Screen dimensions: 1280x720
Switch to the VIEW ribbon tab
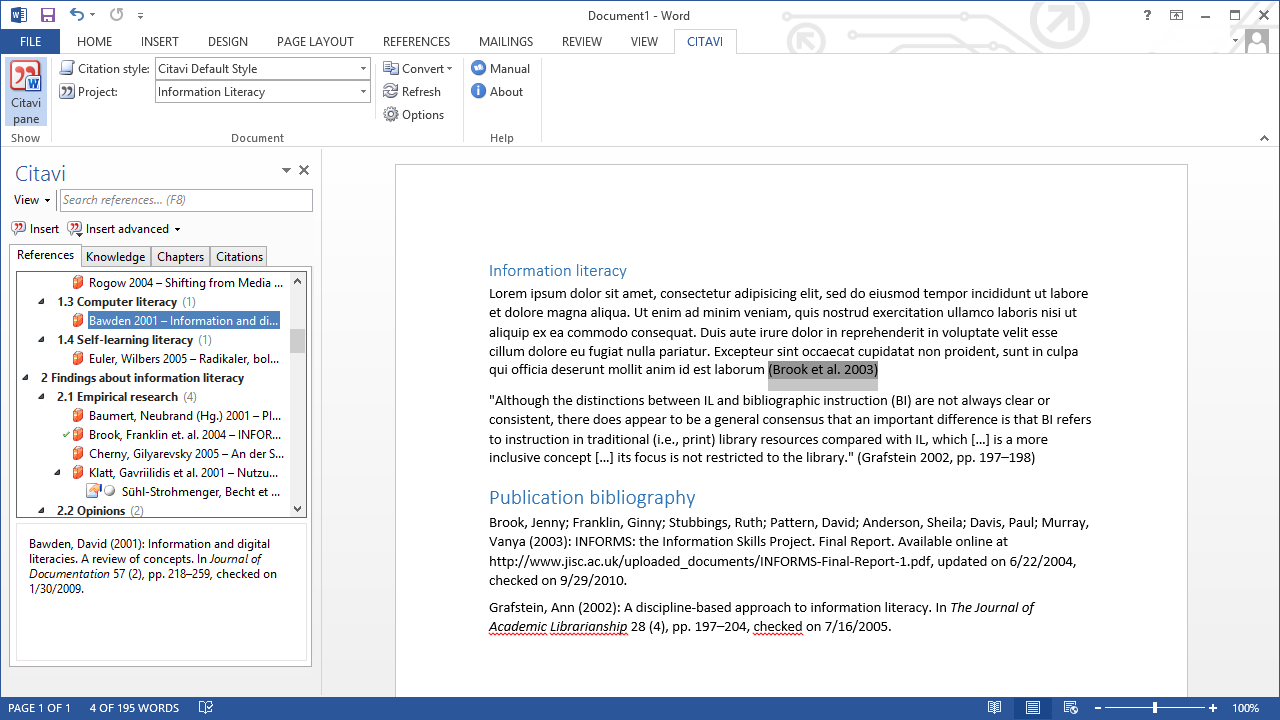644,41
